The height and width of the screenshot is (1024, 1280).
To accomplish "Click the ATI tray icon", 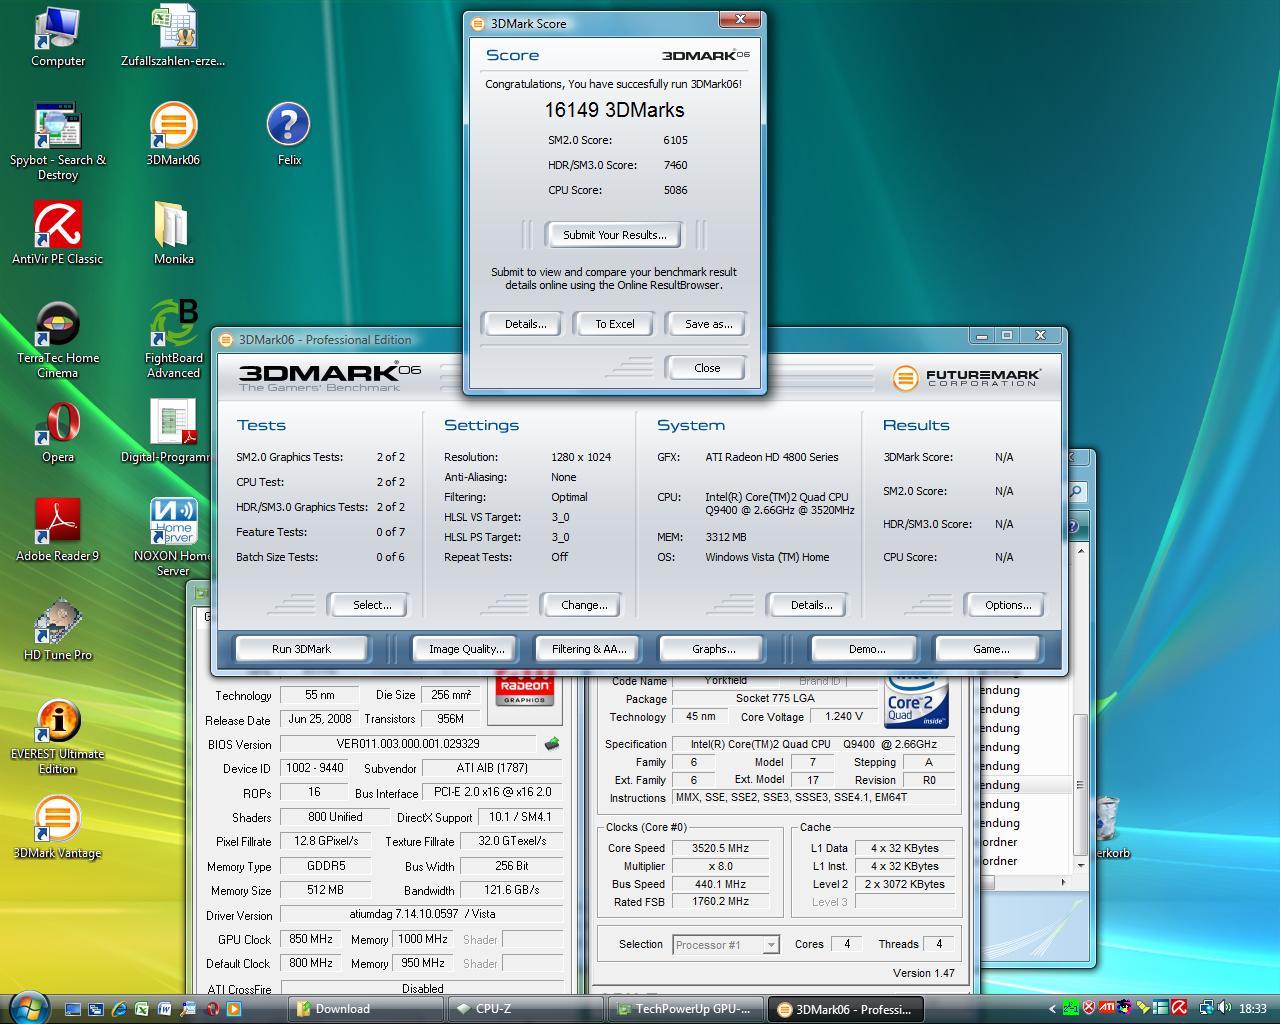I will [1107, 1008].
